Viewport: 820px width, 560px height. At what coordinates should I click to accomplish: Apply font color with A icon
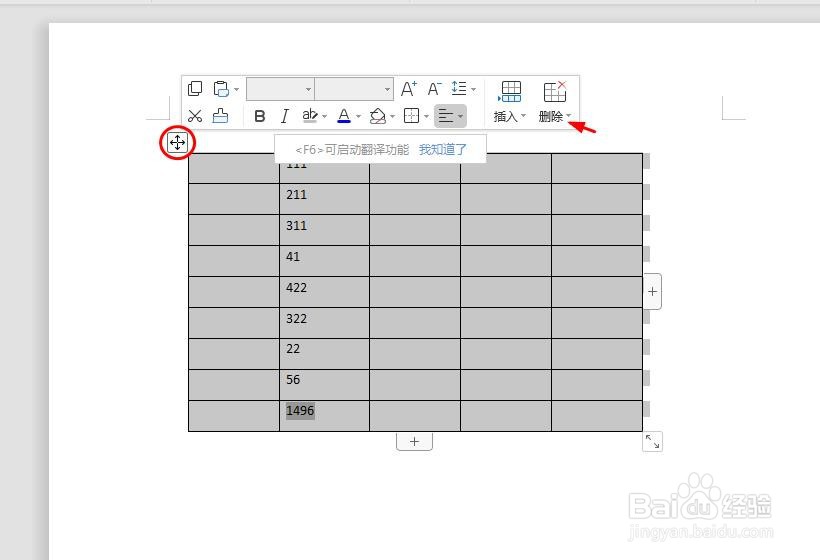pos(344,116)
